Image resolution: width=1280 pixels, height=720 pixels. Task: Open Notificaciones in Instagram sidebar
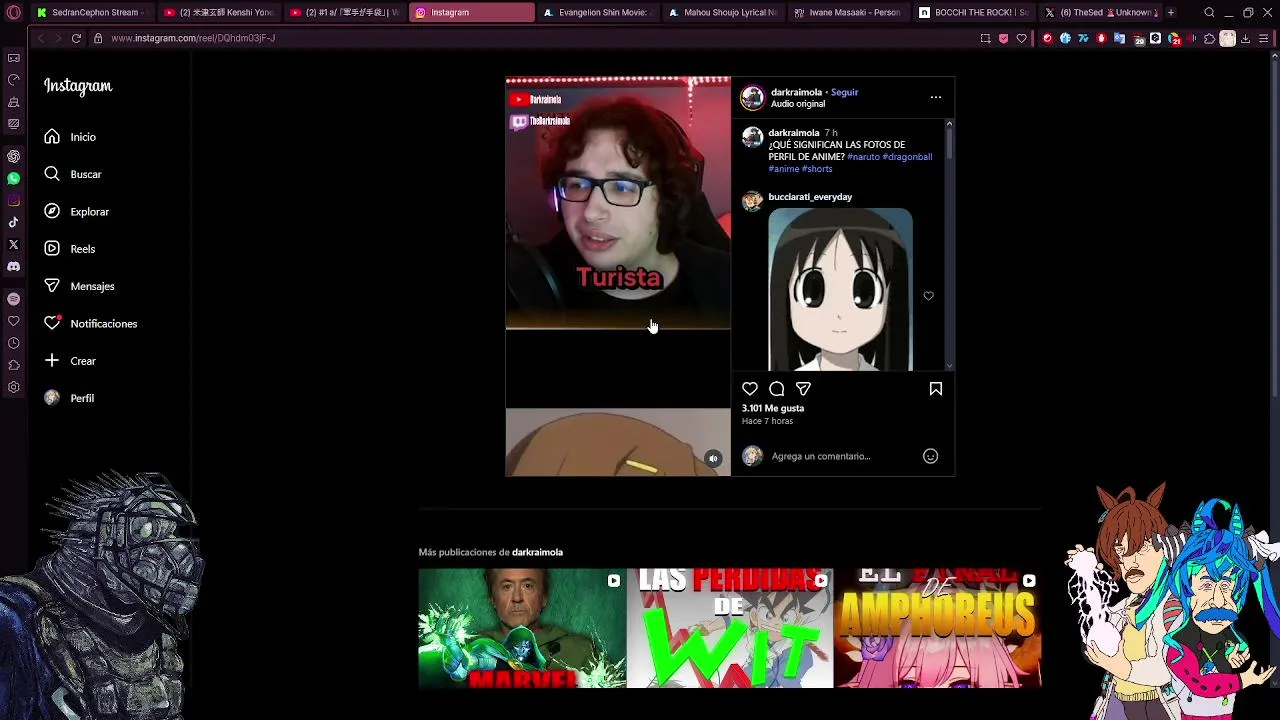pos(90,324)
